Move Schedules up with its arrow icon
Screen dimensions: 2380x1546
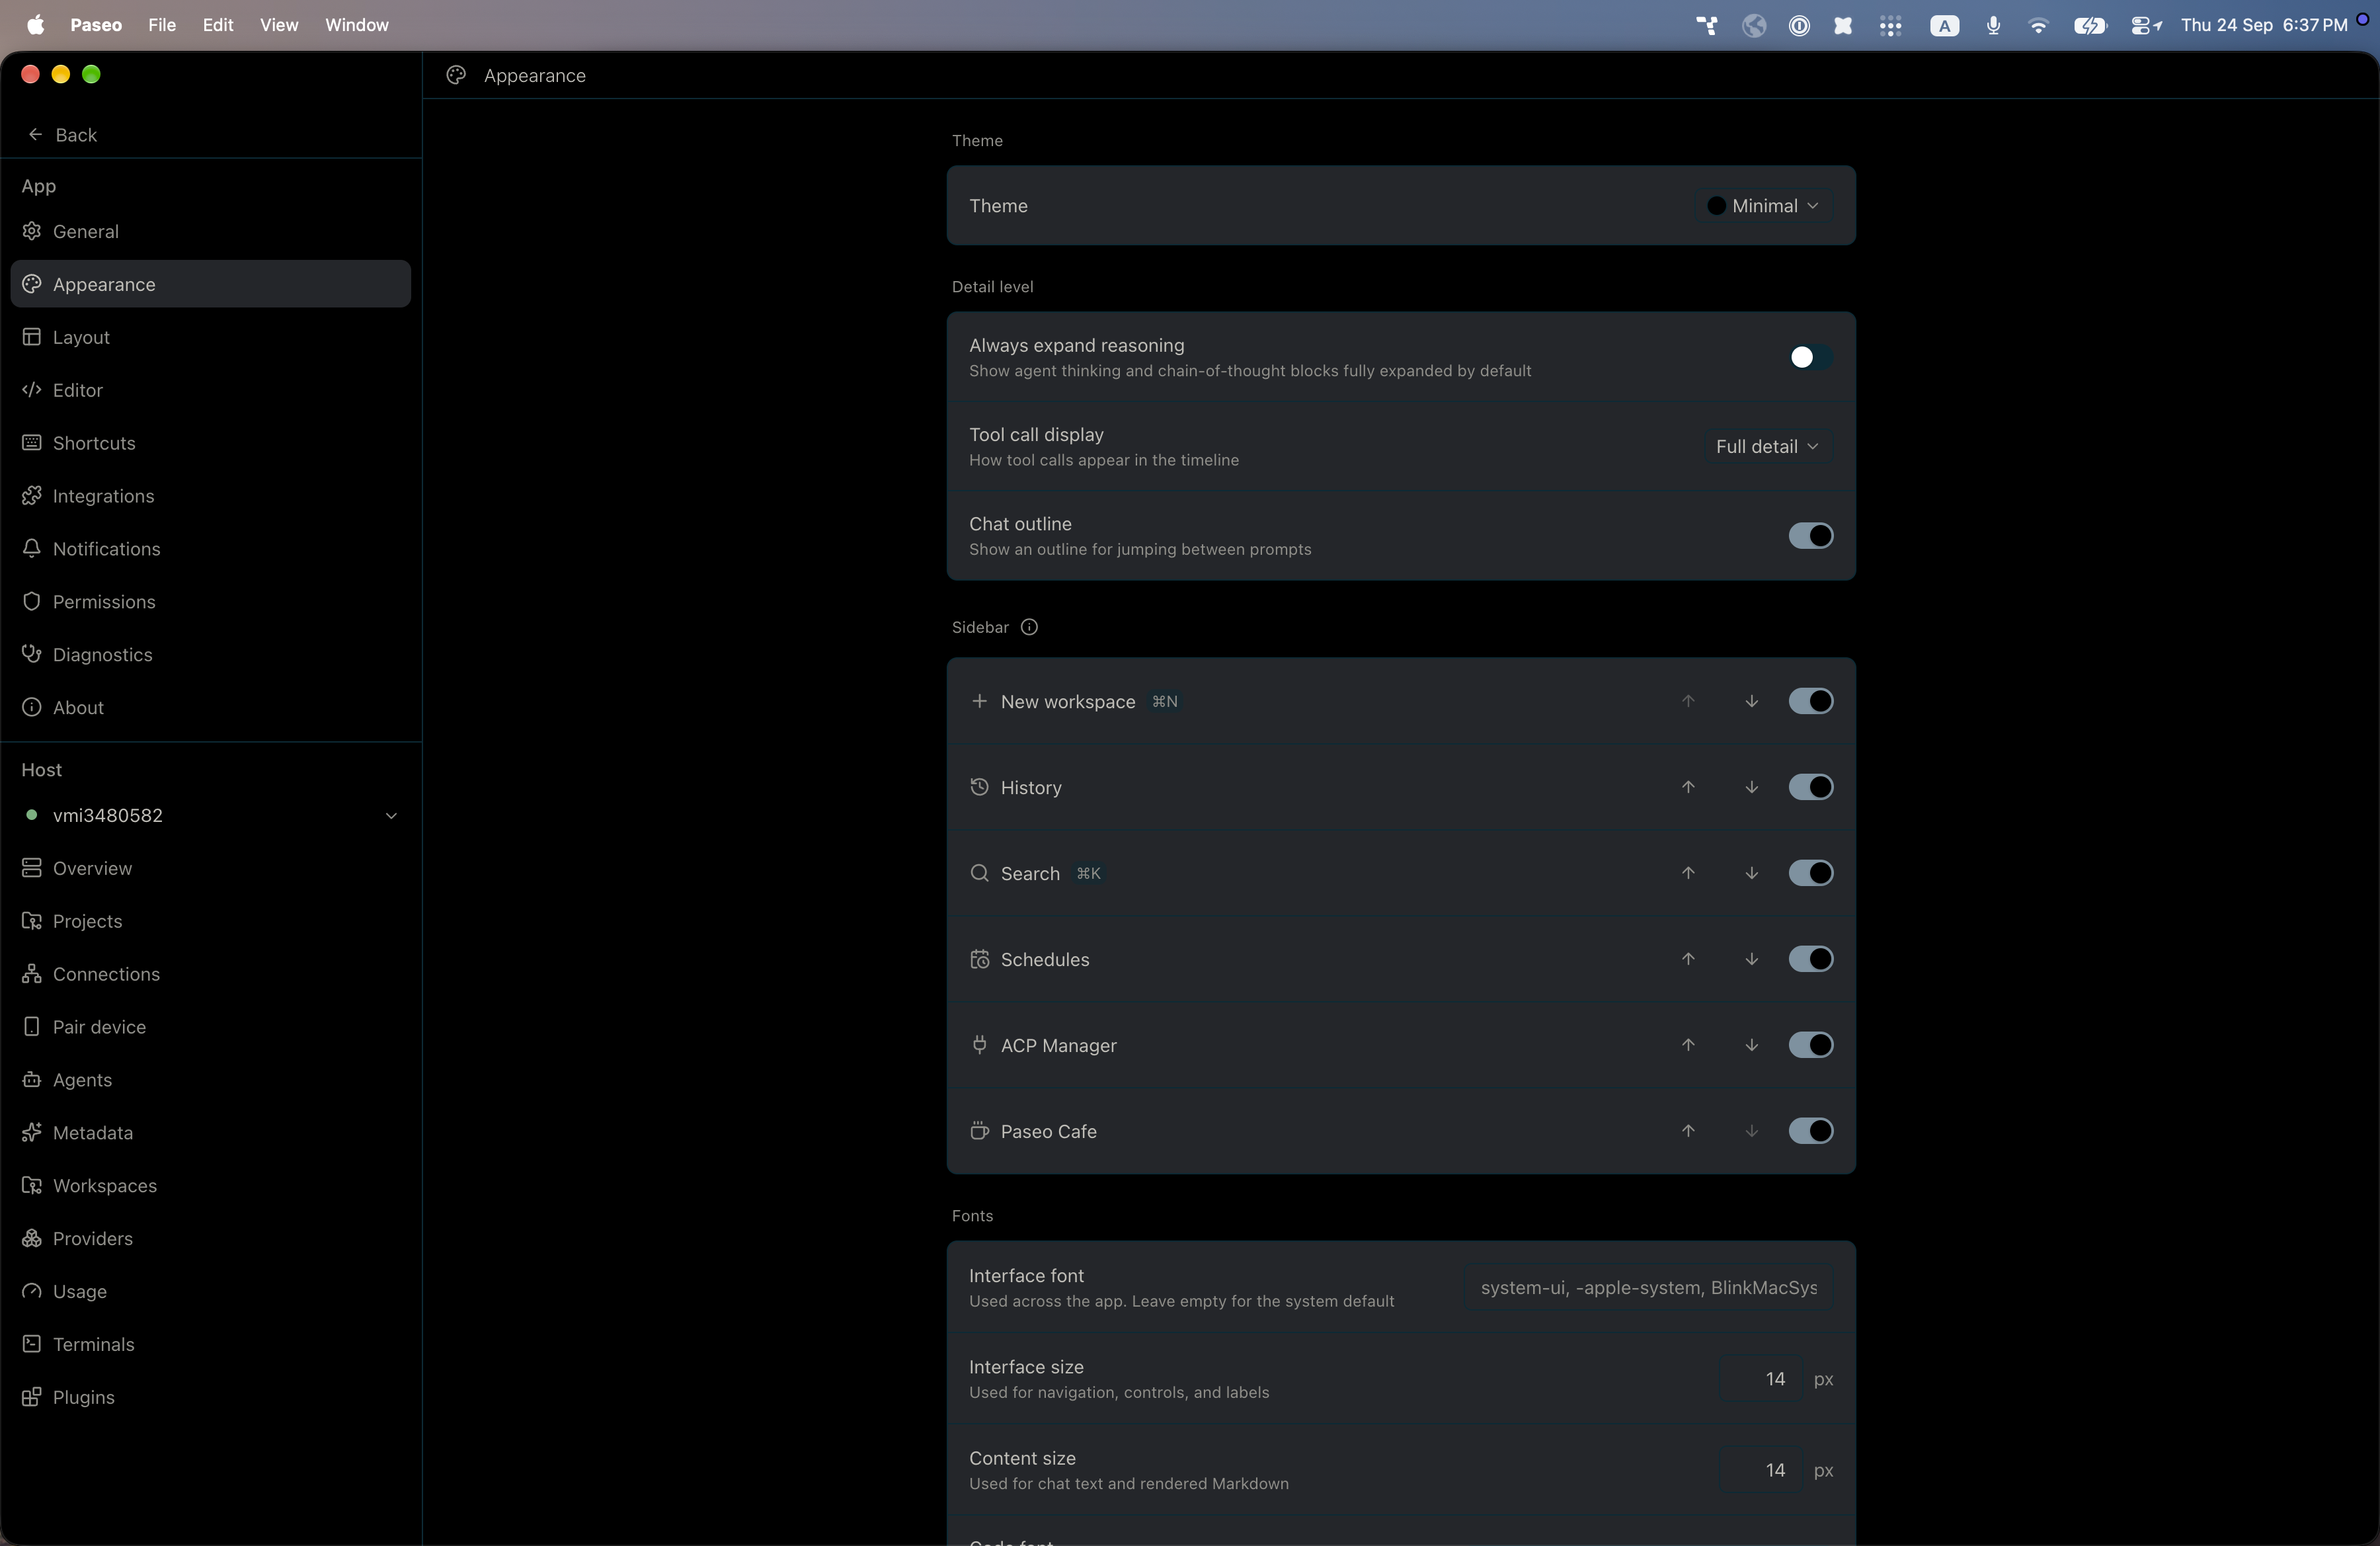click(x=1688, y=959)
